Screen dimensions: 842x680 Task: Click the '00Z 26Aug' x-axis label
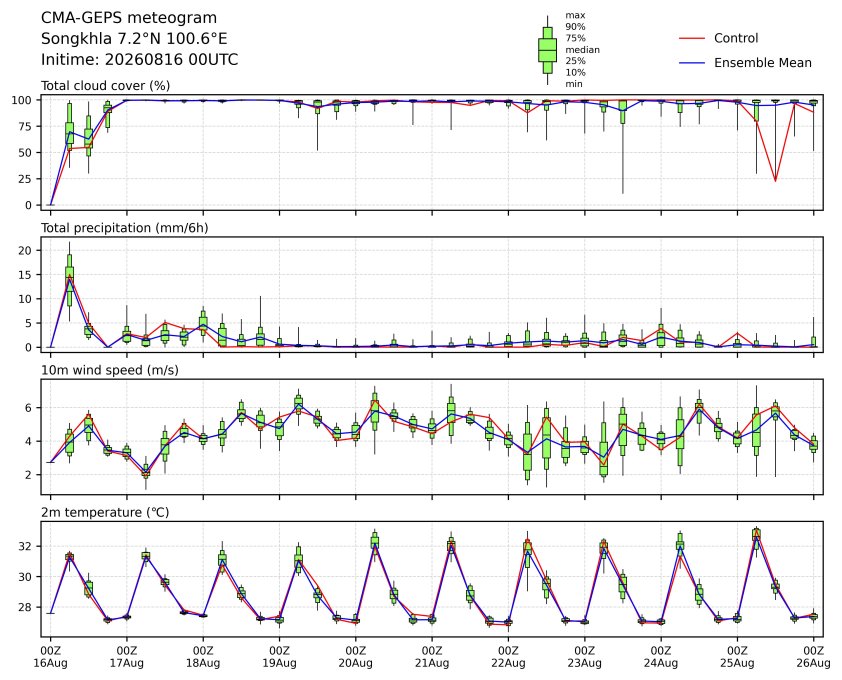pyautogui.click(x=814, y=657)
